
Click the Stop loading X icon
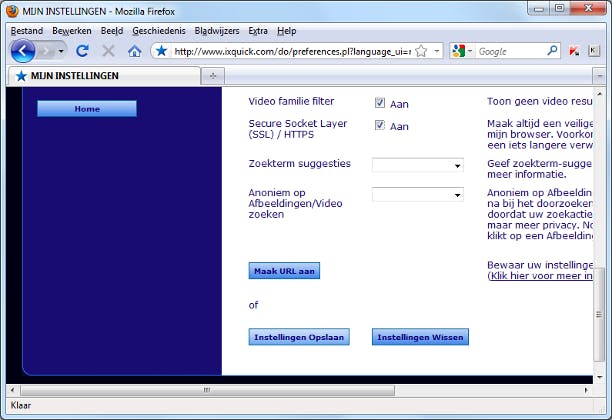(x=108, y=51)
